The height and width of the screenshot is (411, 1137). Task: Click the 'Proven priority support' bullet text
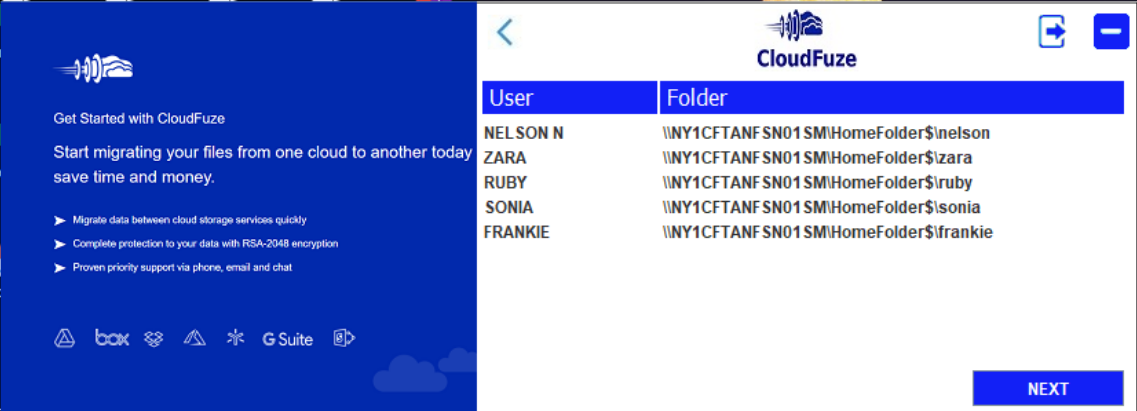182,267
